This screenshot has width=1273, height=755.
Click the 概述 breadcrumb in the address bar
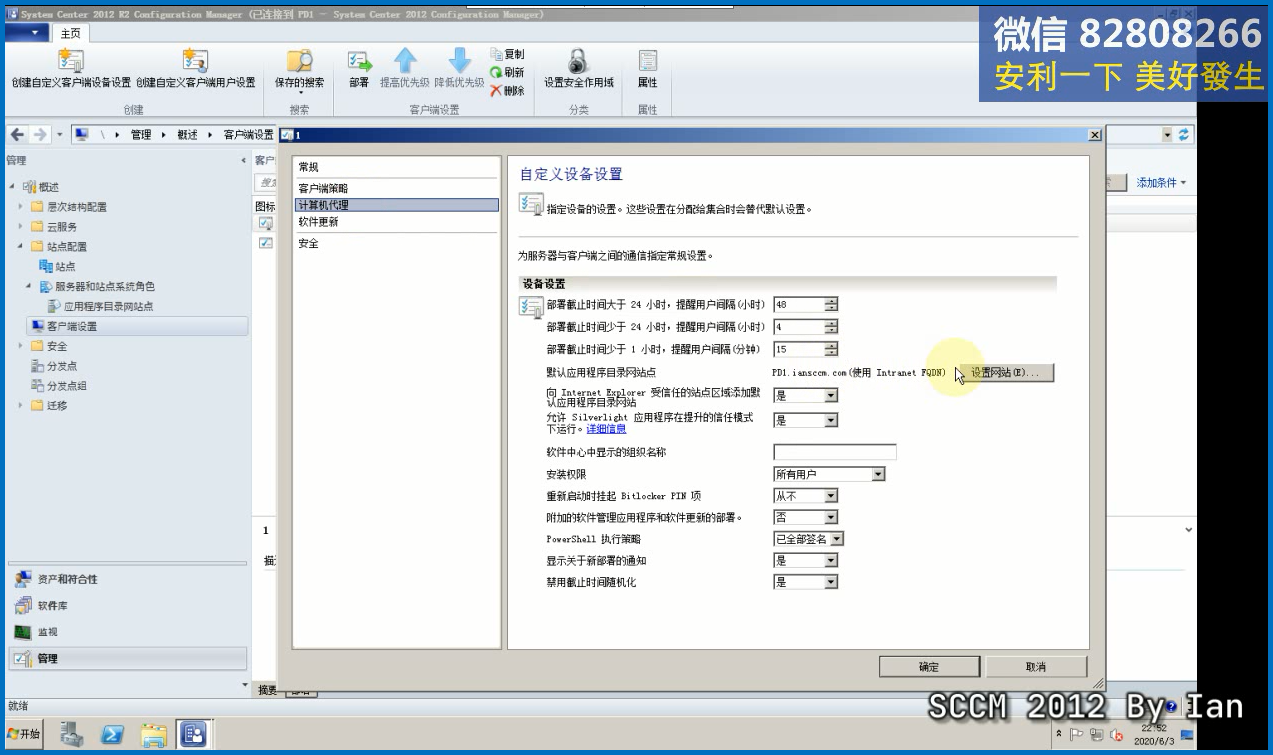click(187, 135)
